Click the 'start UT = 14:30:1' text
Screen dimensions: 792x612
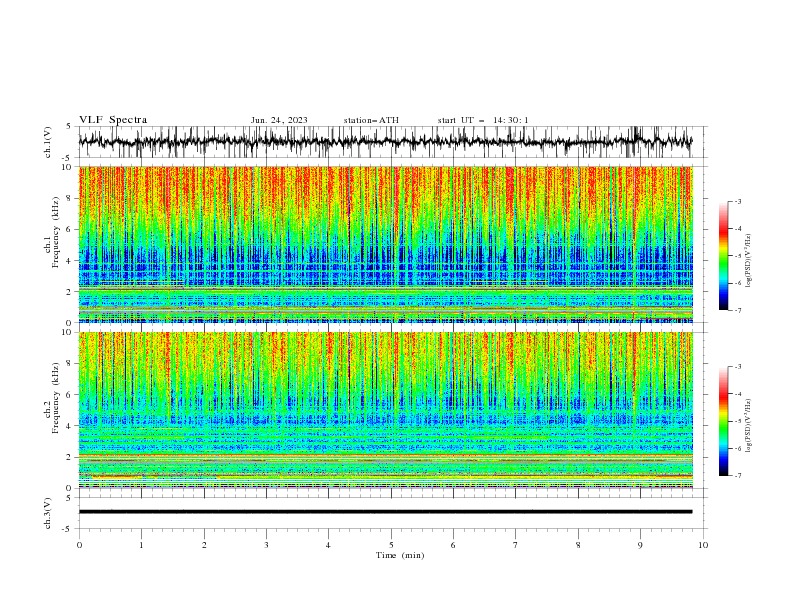click(x=483, y=120)
